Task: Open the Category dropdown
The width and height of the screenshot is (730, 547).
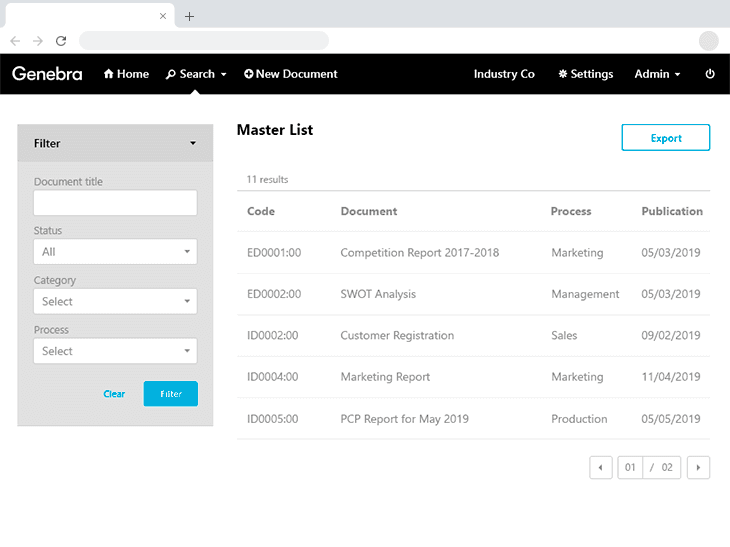Action: pyautogui.click(x=115, y=301)
